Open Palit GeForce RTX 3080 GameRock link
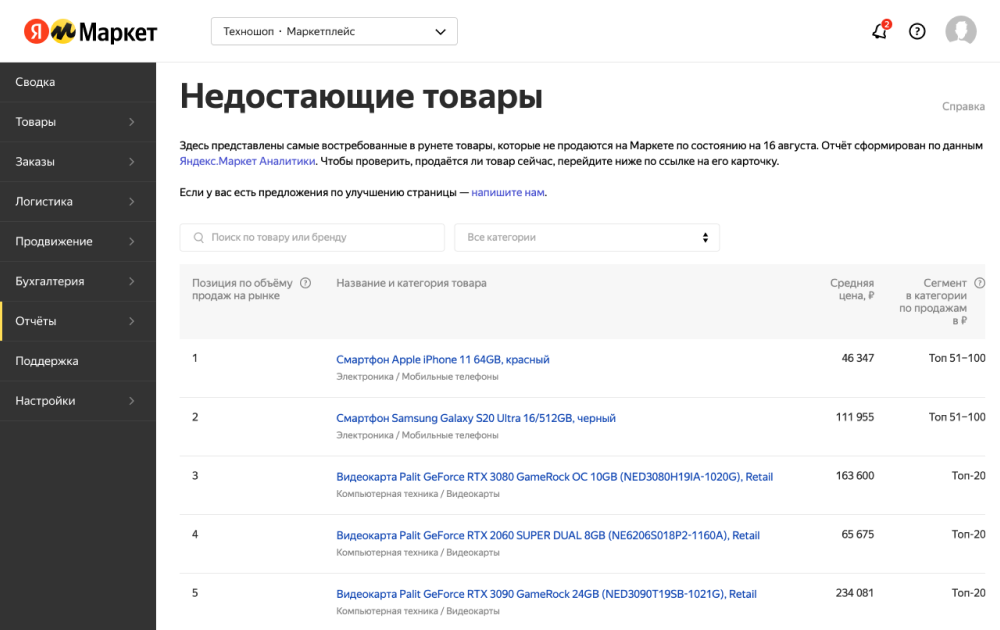This screenshot has width=1000, height=630. click(x=554, y=477)
